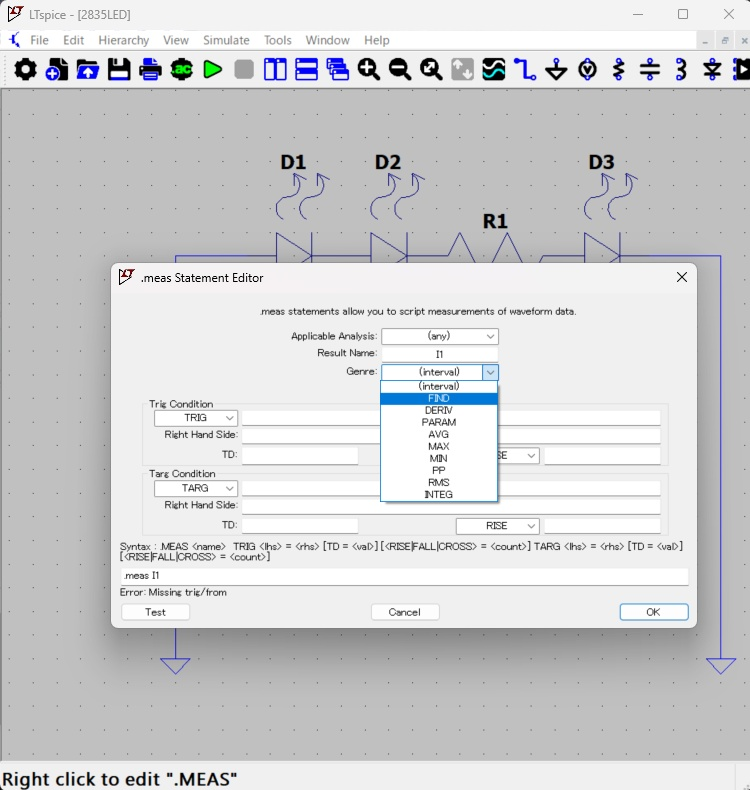The height and width of the screenshot is (790, 750).
Task: Place an inductor component
Action: [x=681, y=70]
